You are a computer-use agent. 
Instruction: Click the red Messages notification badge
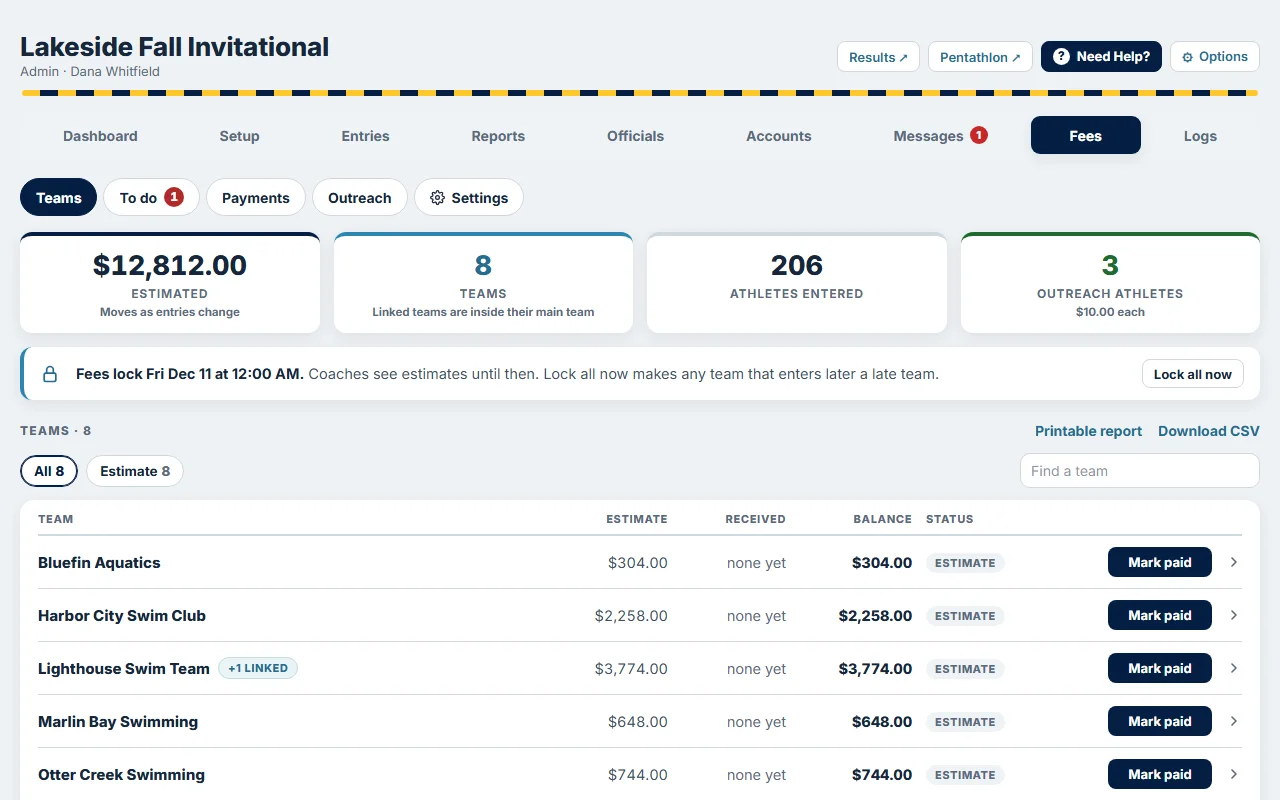click(x=979, y=135)
